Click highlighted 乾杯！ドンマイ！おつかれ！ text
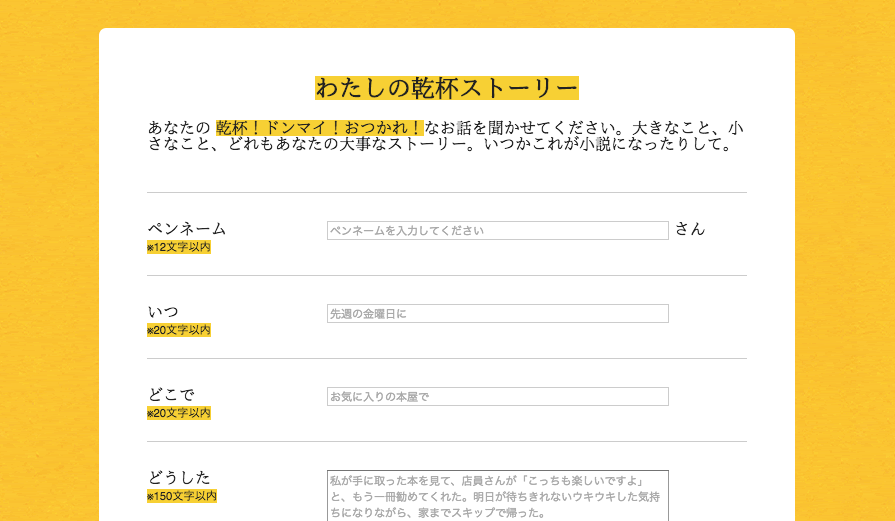The width and height of the screenshot is (895, 521). [319, 128]
